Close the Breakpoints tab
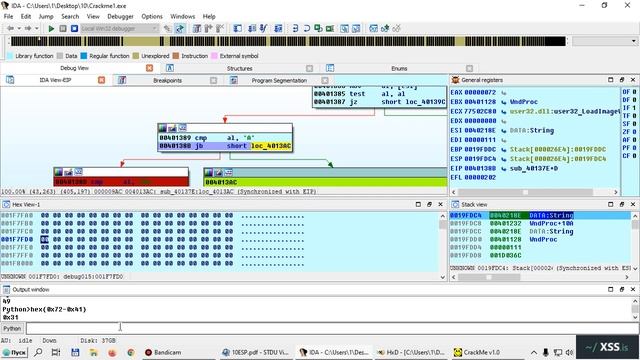 tap(213, 80)
